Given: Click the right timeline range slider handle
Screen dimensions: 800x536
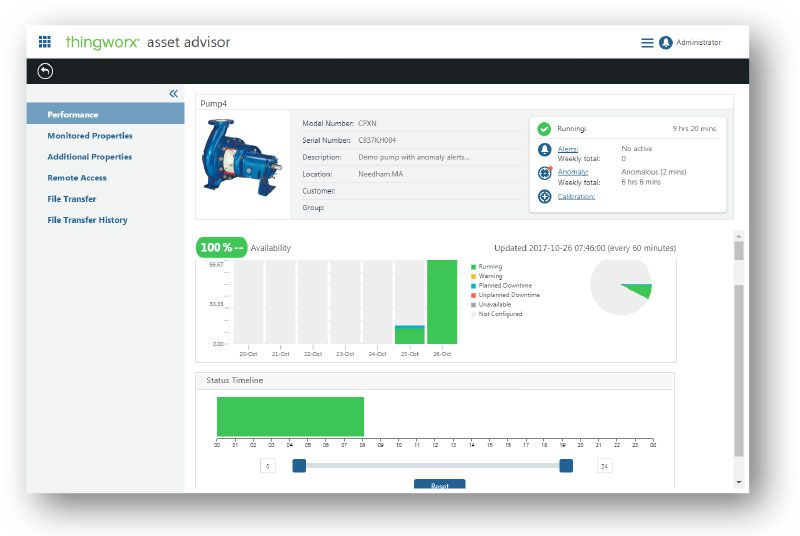Looking at the screenshot, I should 566,466.
